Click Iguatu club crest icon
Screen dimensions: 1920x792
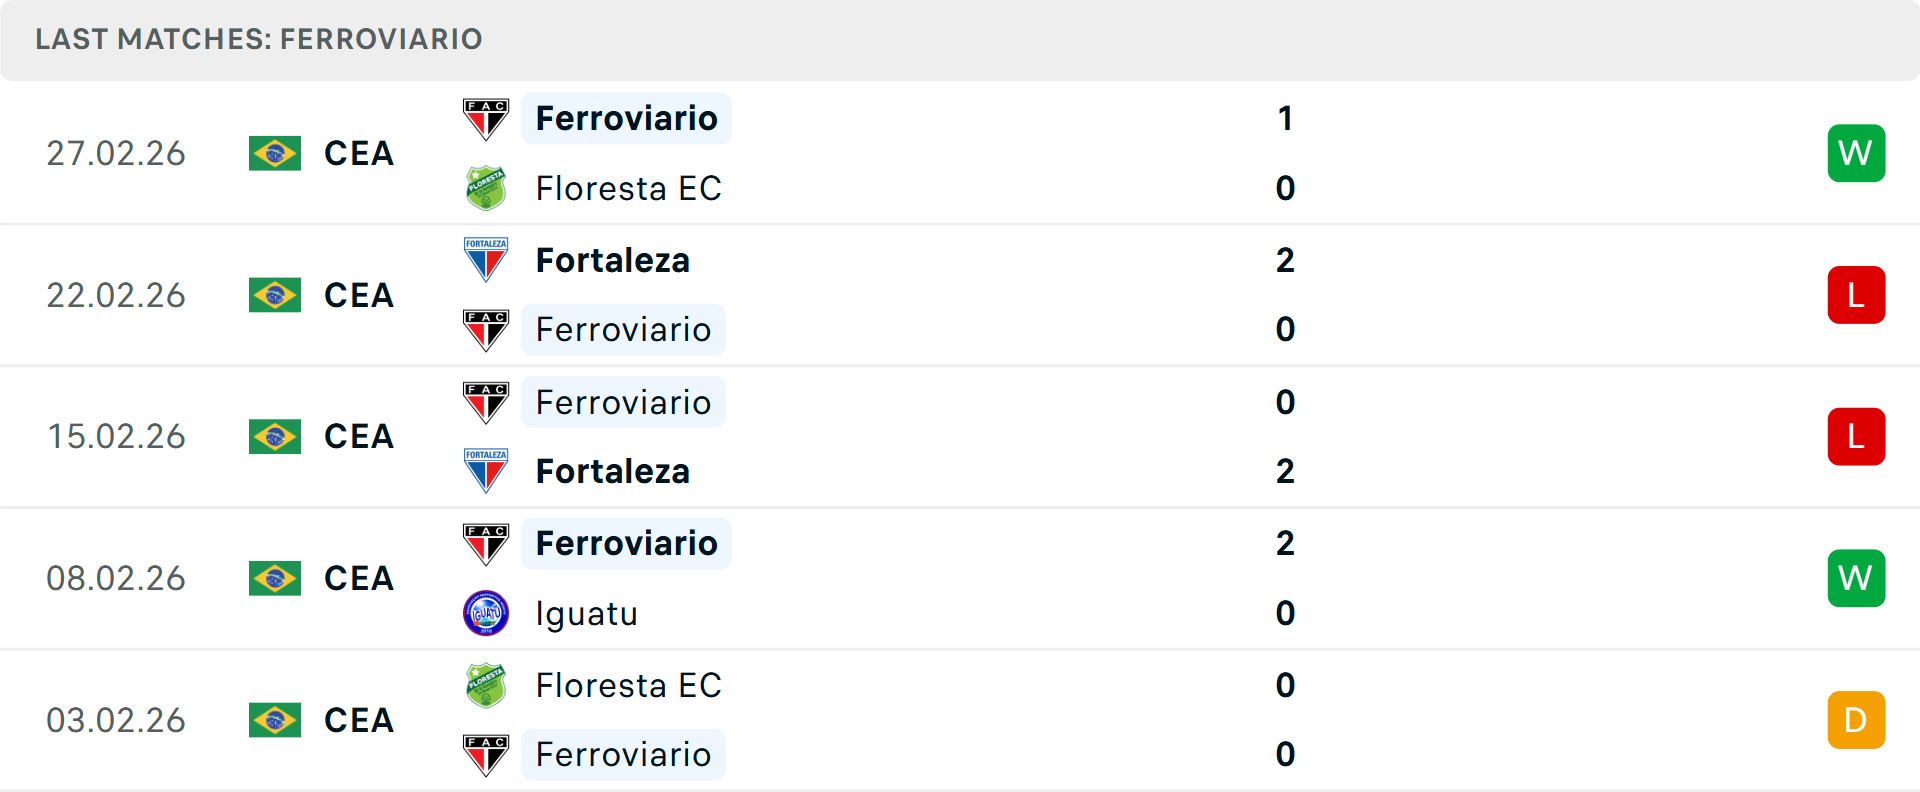[486, 613]
